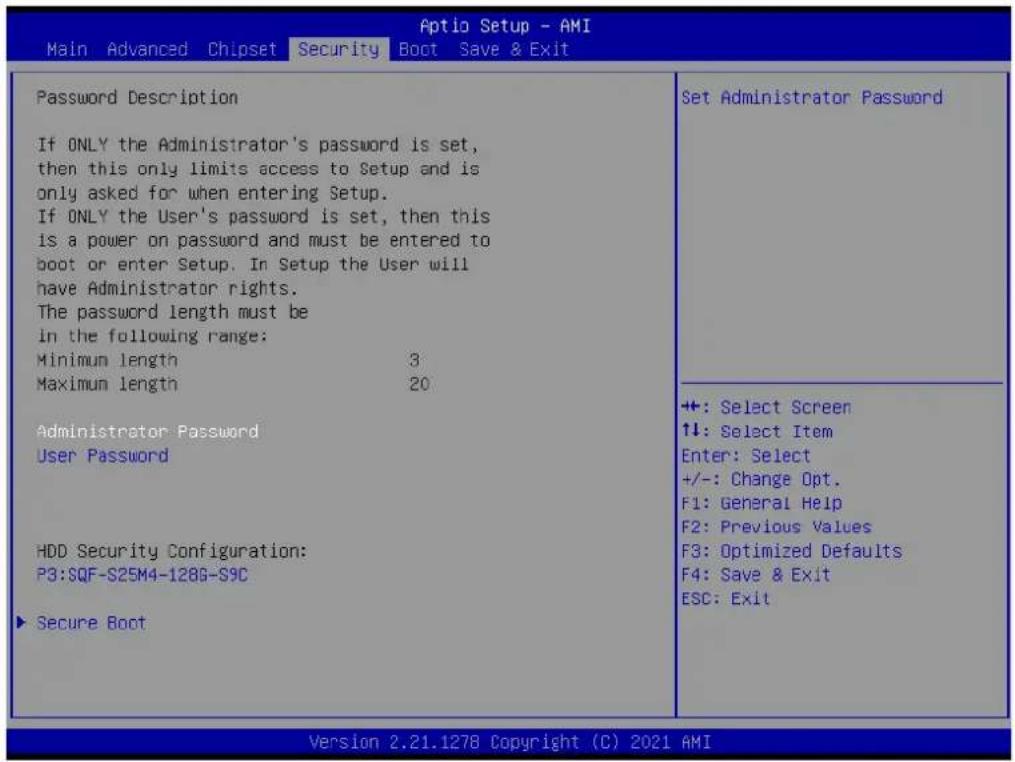Image resolution: width=1015 pixels, height=762 pixels.
Task: Click the left-right arrows icon for Select Screen
Action: coord(692,407)
